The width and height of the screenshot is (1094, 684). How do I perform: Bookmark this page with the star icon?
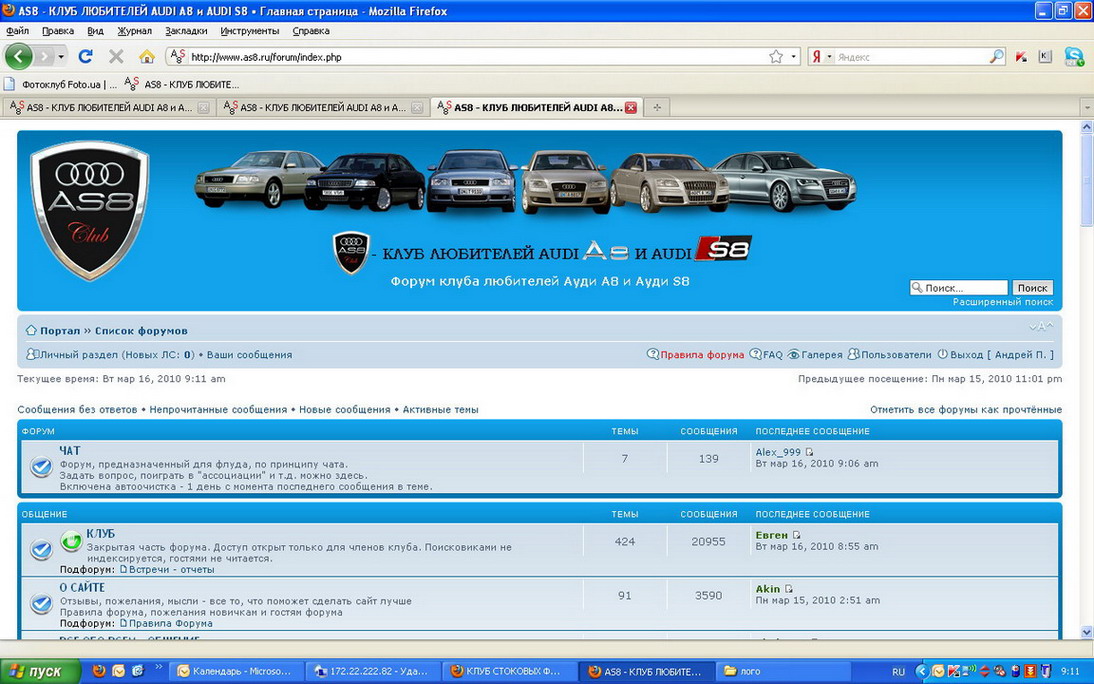(x=776, y=57)
